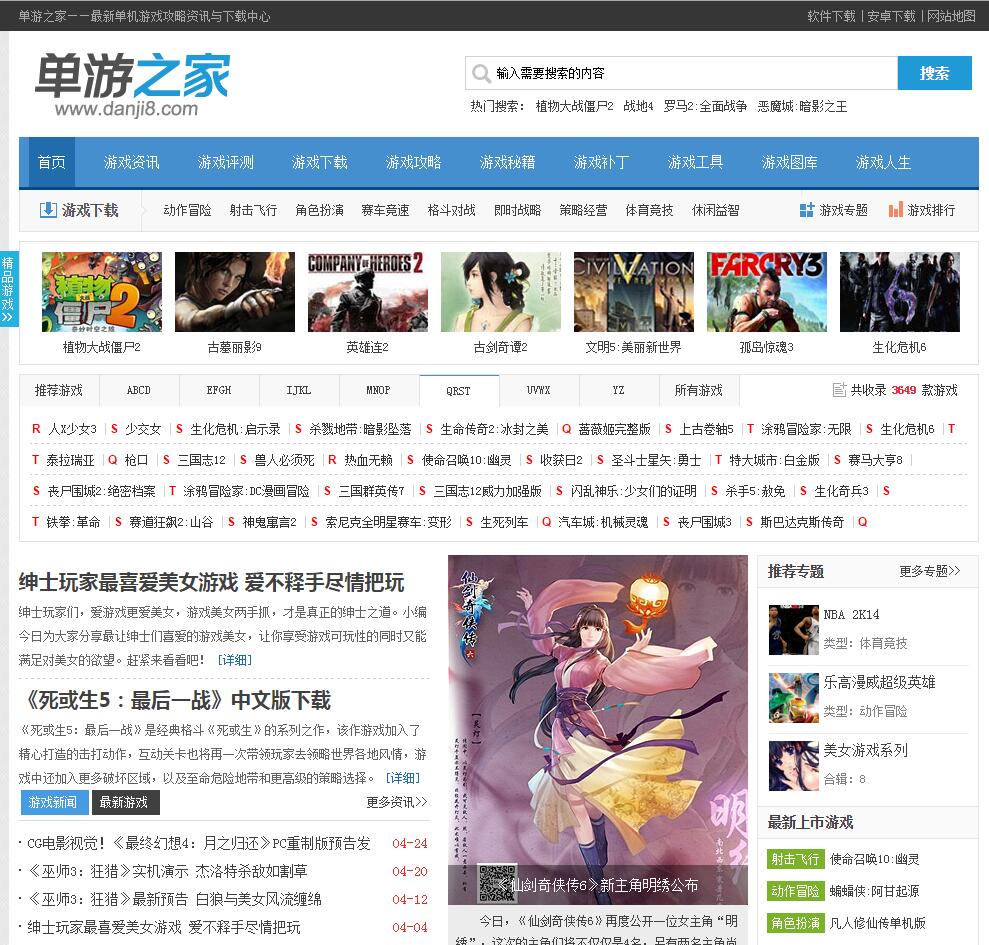Click the 游戏专题 grid icon
Viewport: 989px width, 945px height.
click(x=807, y=210)
